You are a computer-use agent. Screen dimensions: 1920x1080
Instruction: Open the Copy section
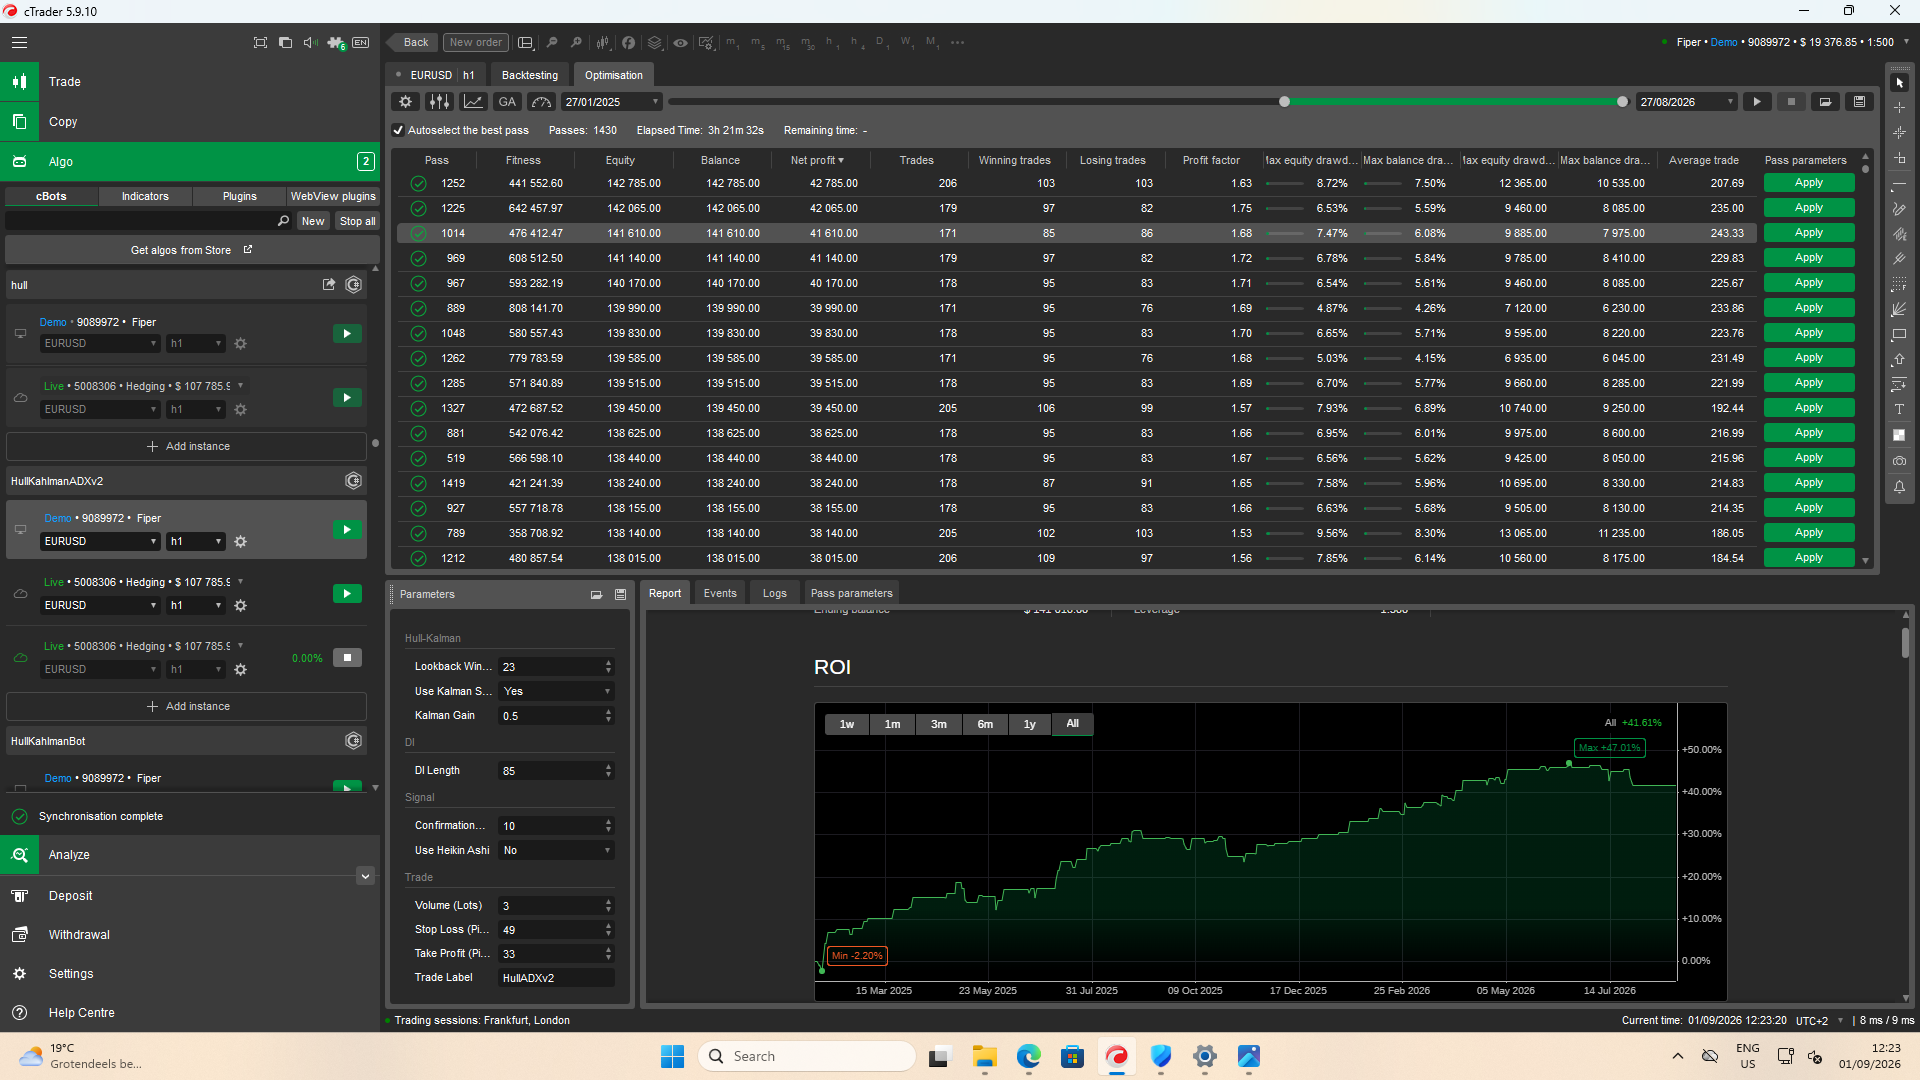pyautogui.click(x=190, y=122)
